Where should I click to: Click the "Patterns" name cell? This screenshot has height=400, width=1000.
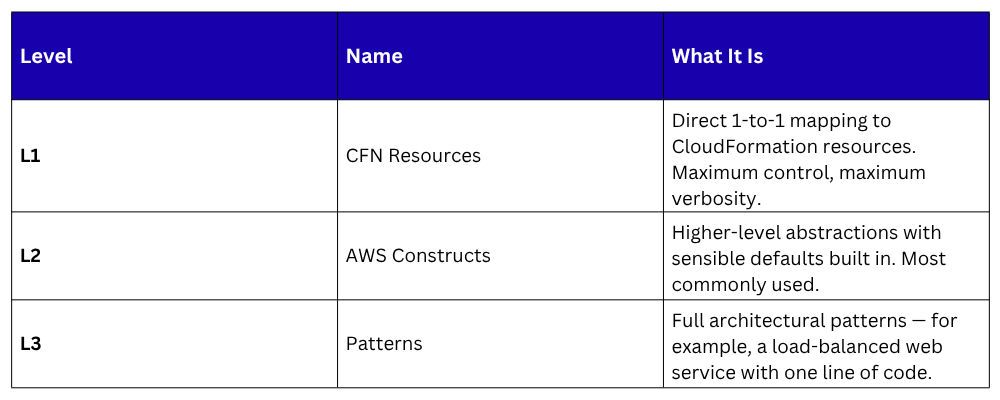pos(384,344)
